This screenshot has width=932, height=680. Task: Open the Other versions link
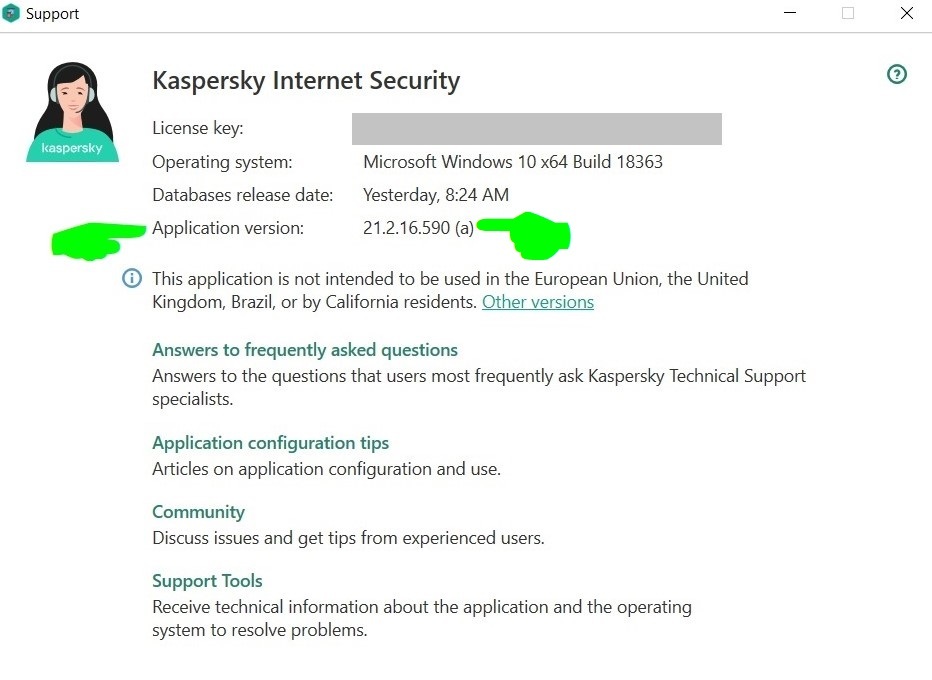tap(538, 302)
